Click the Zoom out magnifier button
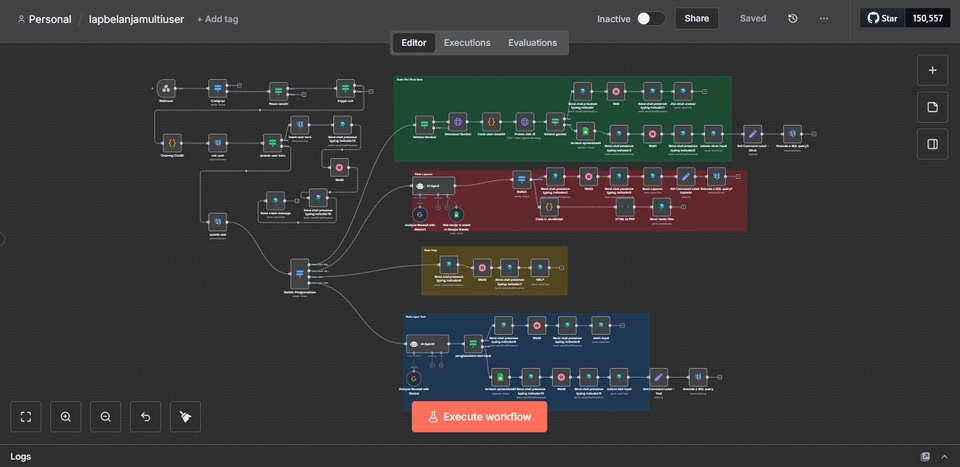 pos(105,417)
